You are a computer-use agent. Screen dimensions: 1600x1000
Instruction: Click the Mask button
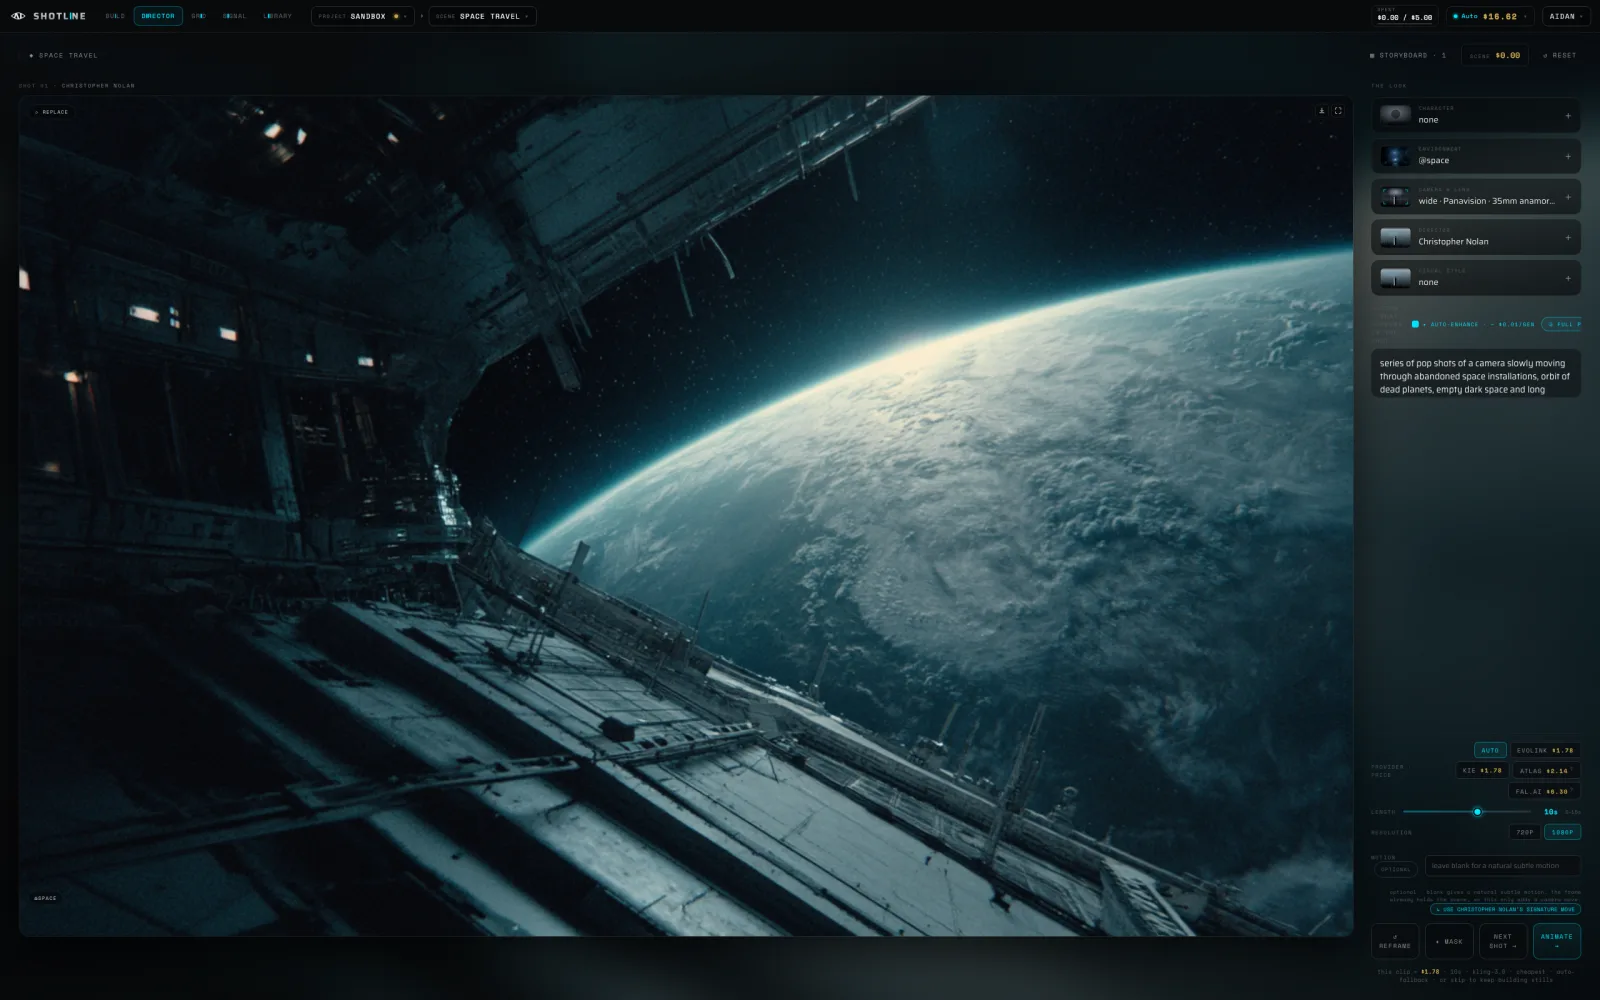click(x=1449, y=941)
